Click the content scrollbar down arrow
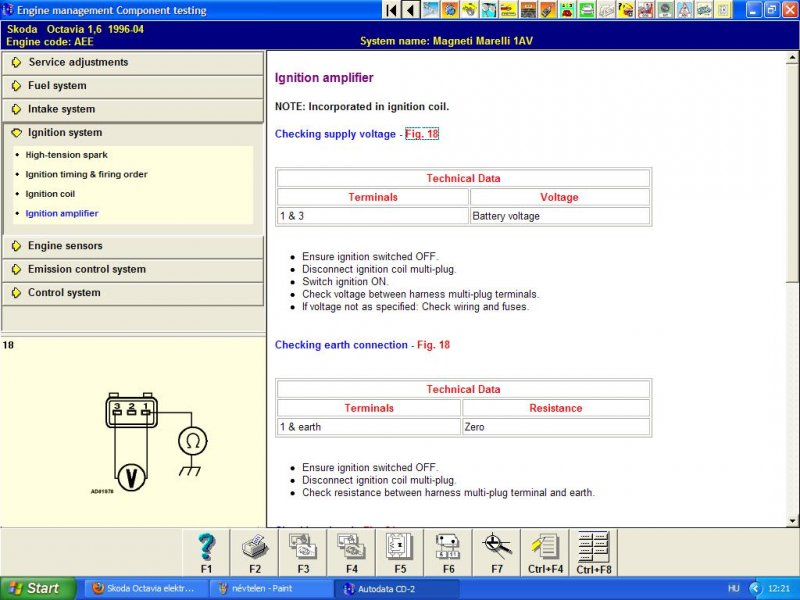 (x=792, y=521)
